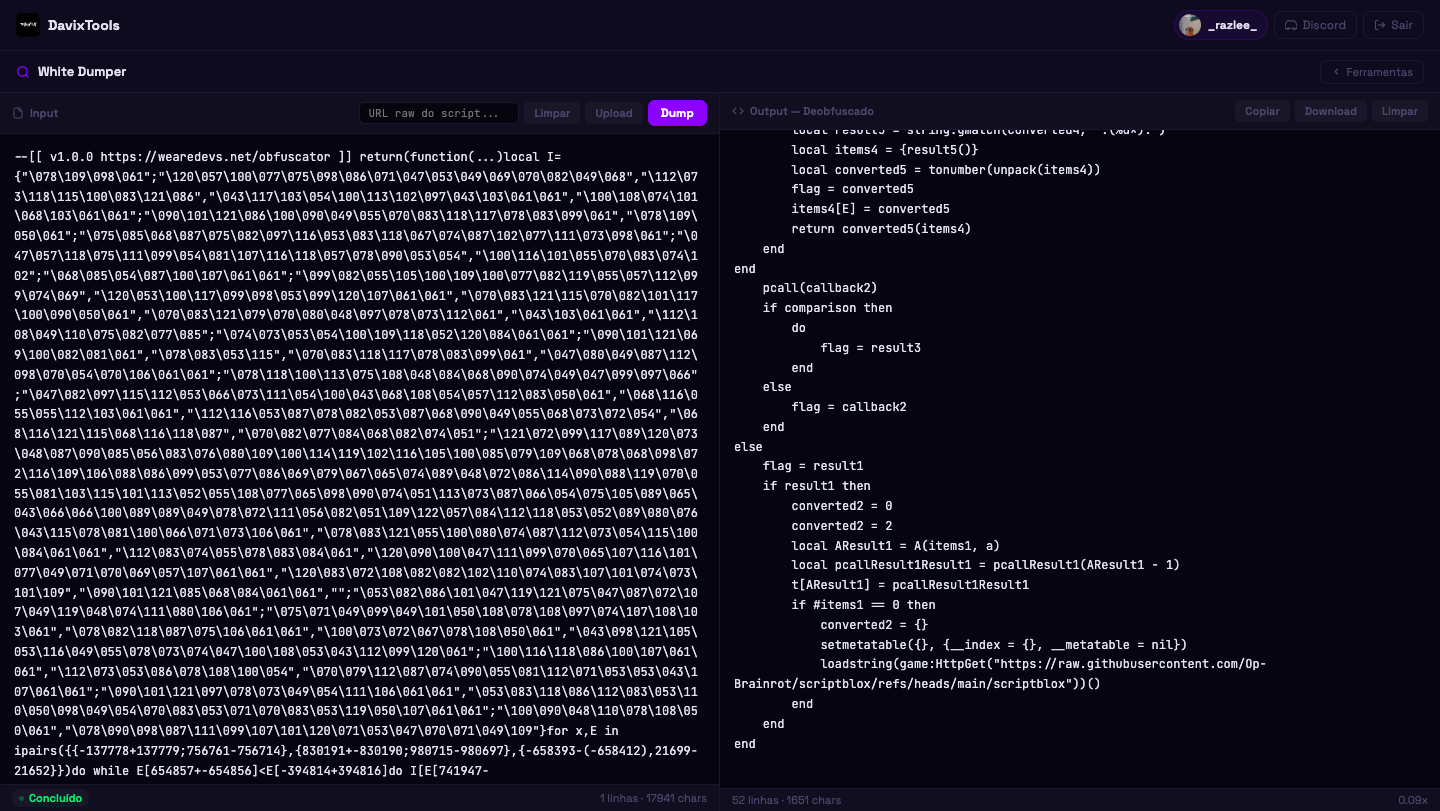Clear the output panel with Limpar
The height and width of the screenshot is (811, 1440).
click(1400, 111)
